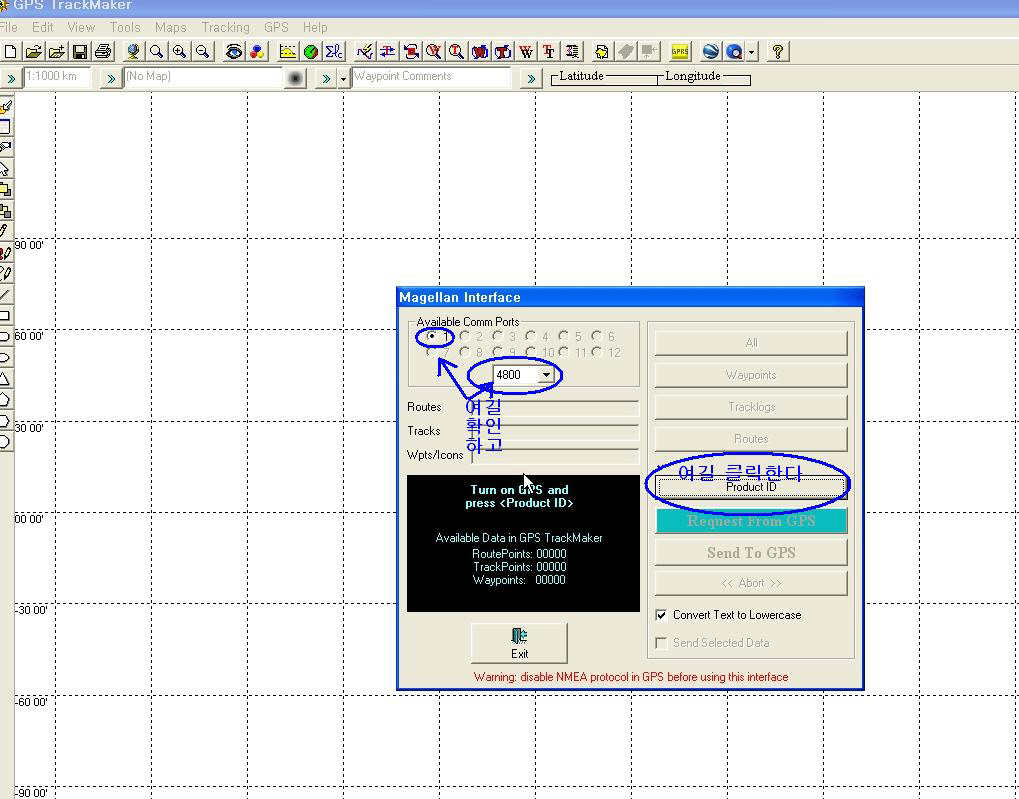The image size is (1019, 799).
Task: Click the blue Q globe icon
Action: coord(734,51)
